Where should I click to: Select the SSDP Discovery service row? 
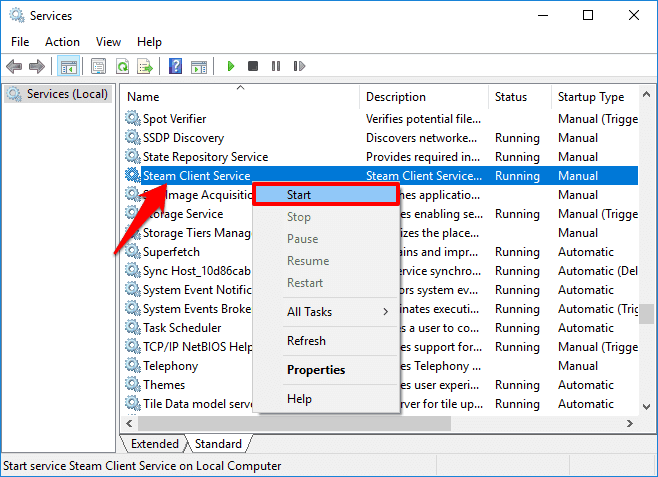381,138
